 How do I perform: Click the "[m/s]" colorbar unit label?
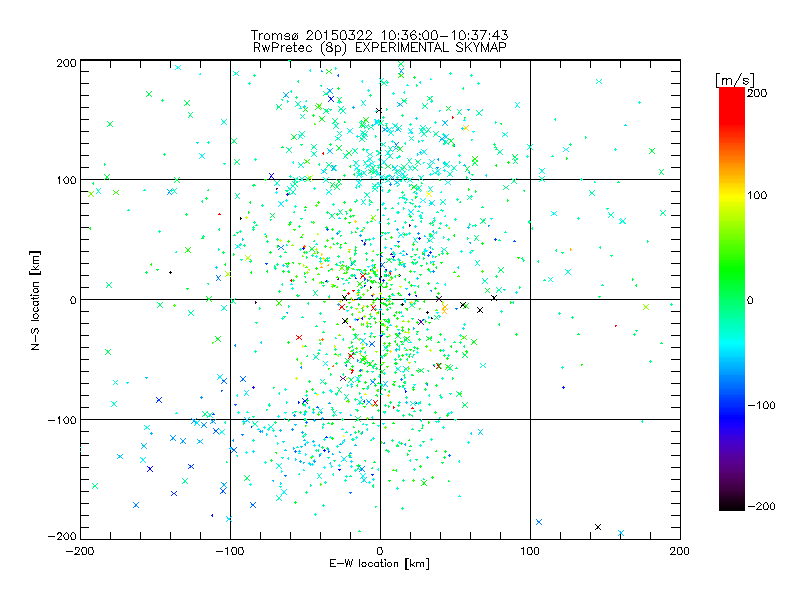pos(735,80)
